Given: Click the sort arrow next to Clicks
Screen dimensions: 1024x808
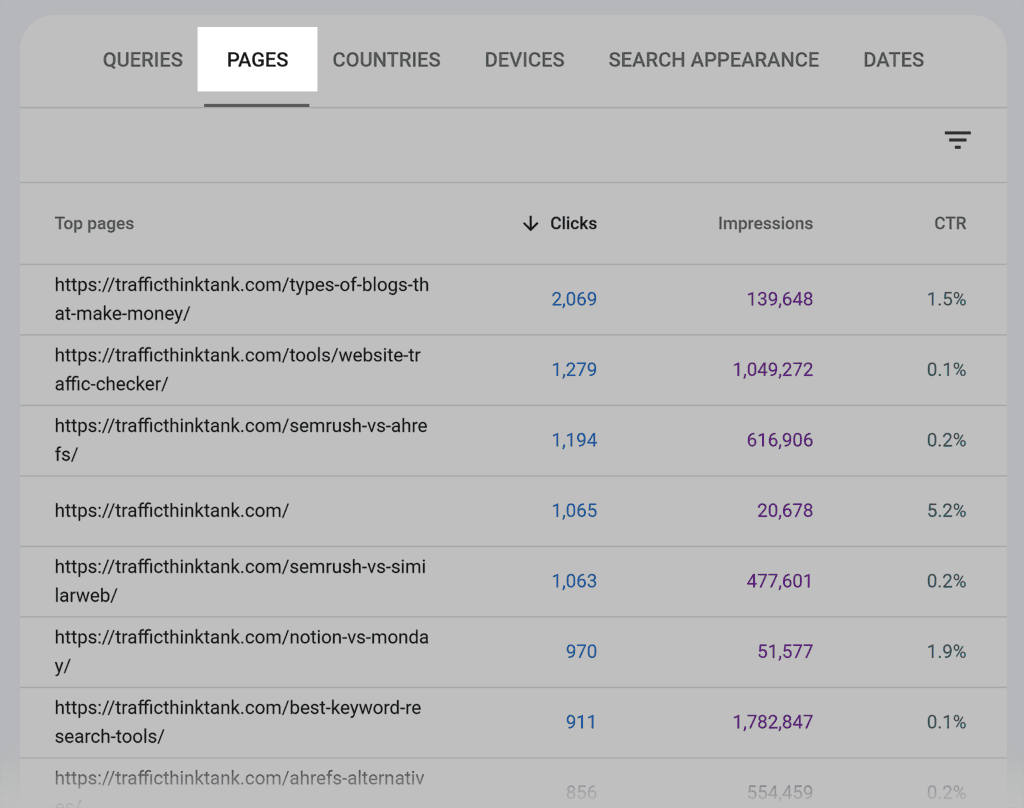Looking at the screenshot, I should (x=530, y=224).
